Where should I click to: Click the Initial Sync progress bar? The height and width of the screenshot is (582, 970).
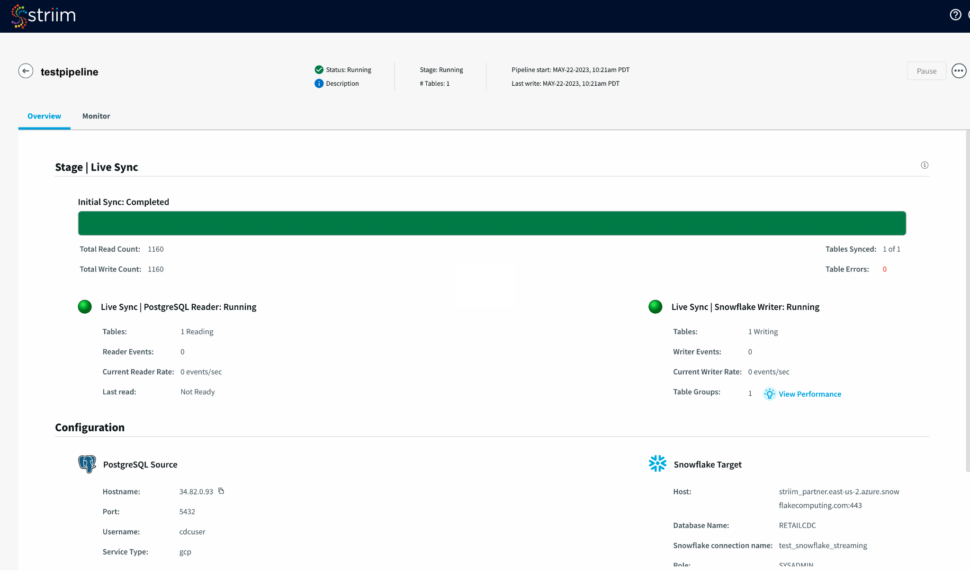(x=491, y=223)
